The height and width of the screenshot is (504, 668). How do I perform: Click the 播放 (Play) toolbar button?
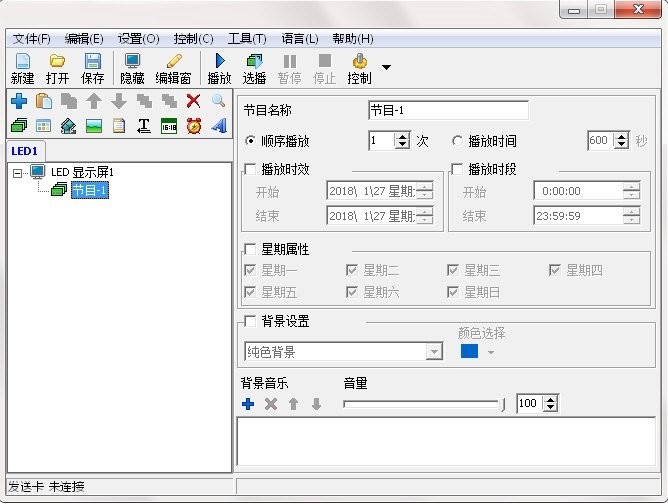219,68
